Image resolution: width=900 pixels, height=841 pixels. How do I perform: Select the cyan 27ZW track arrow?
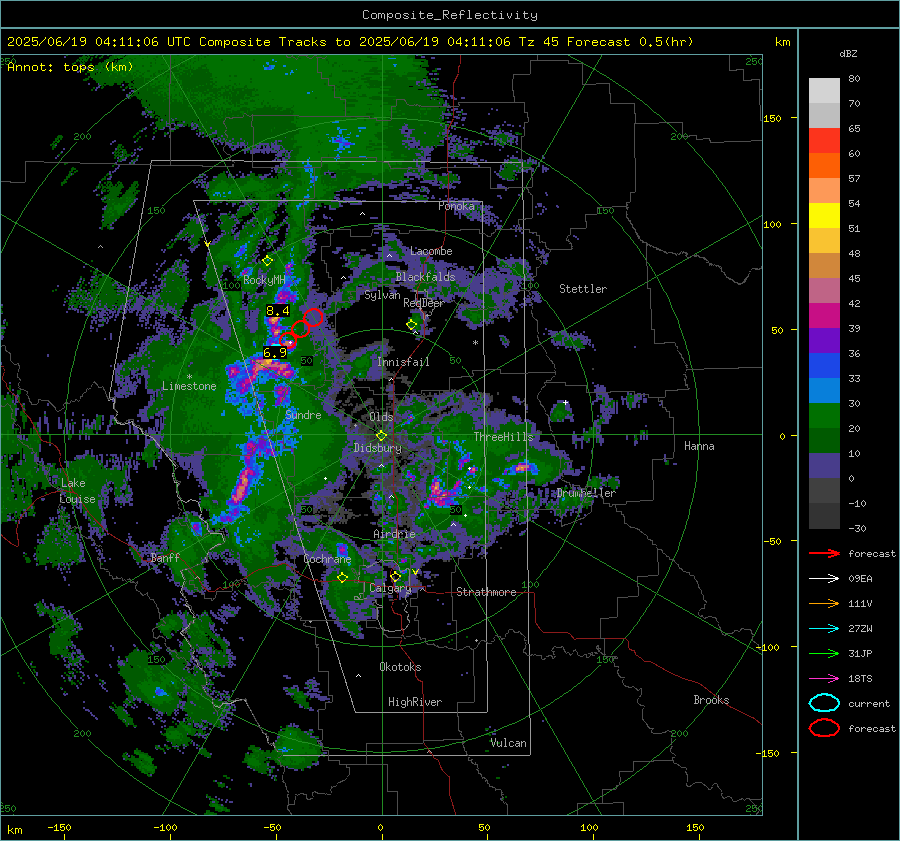click(x=824, y=629)
